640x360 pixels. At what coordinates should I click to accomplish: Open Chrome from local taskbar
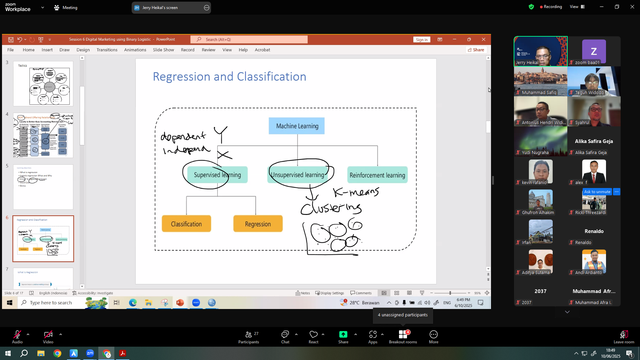coord(57,353)
